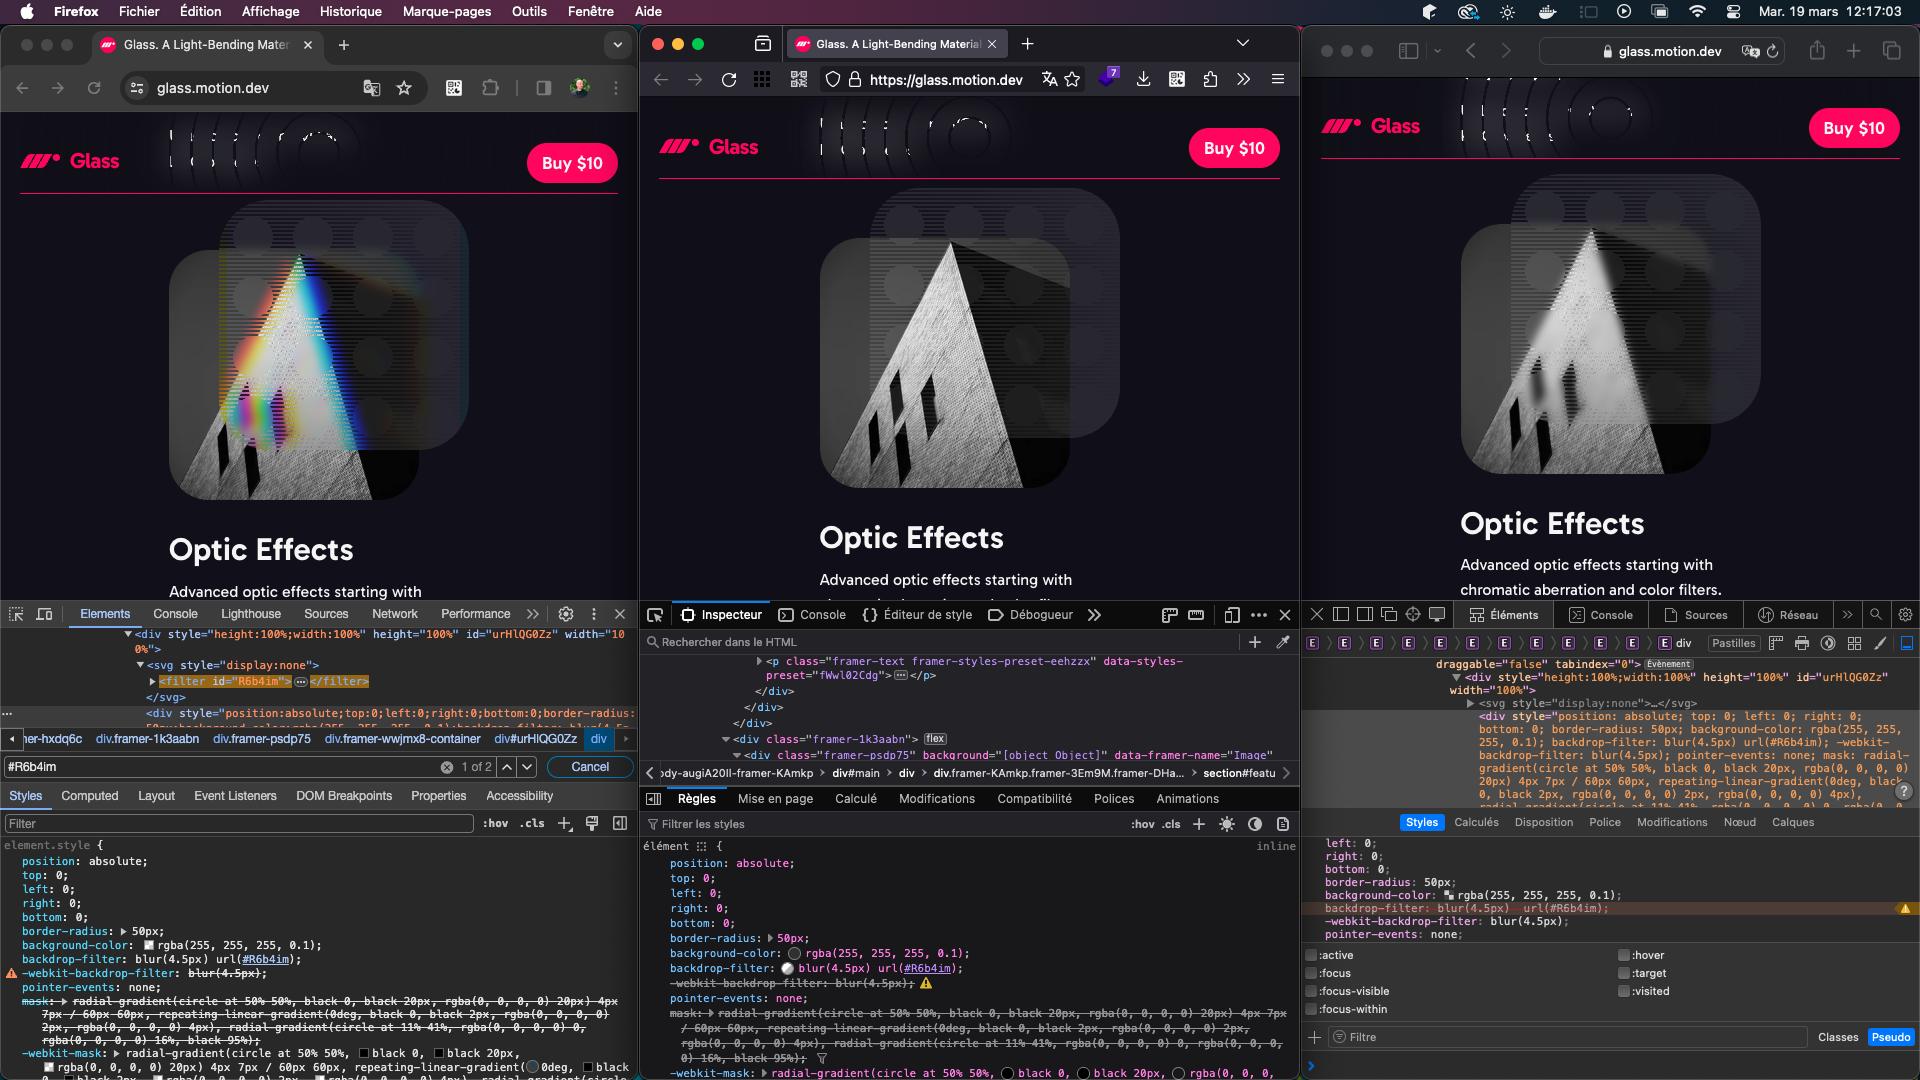This screenshot has width=1920, height=1080.
Task: Expand svg display:none node in Safari Elements
Action: 1470,703
